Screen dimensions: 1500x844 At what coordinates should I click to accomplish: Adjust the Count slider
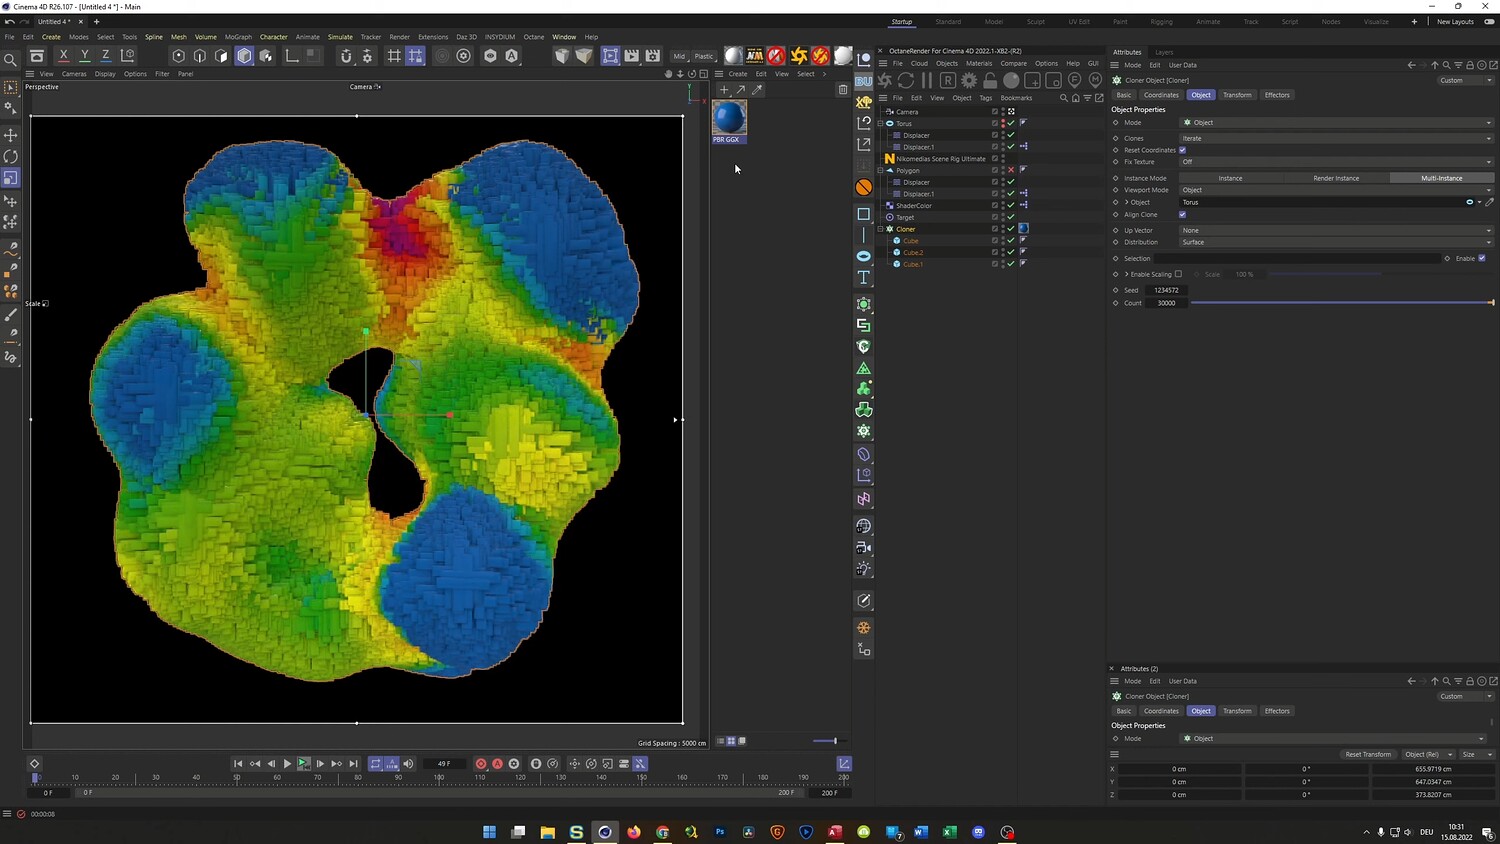tap(1341, 303)
